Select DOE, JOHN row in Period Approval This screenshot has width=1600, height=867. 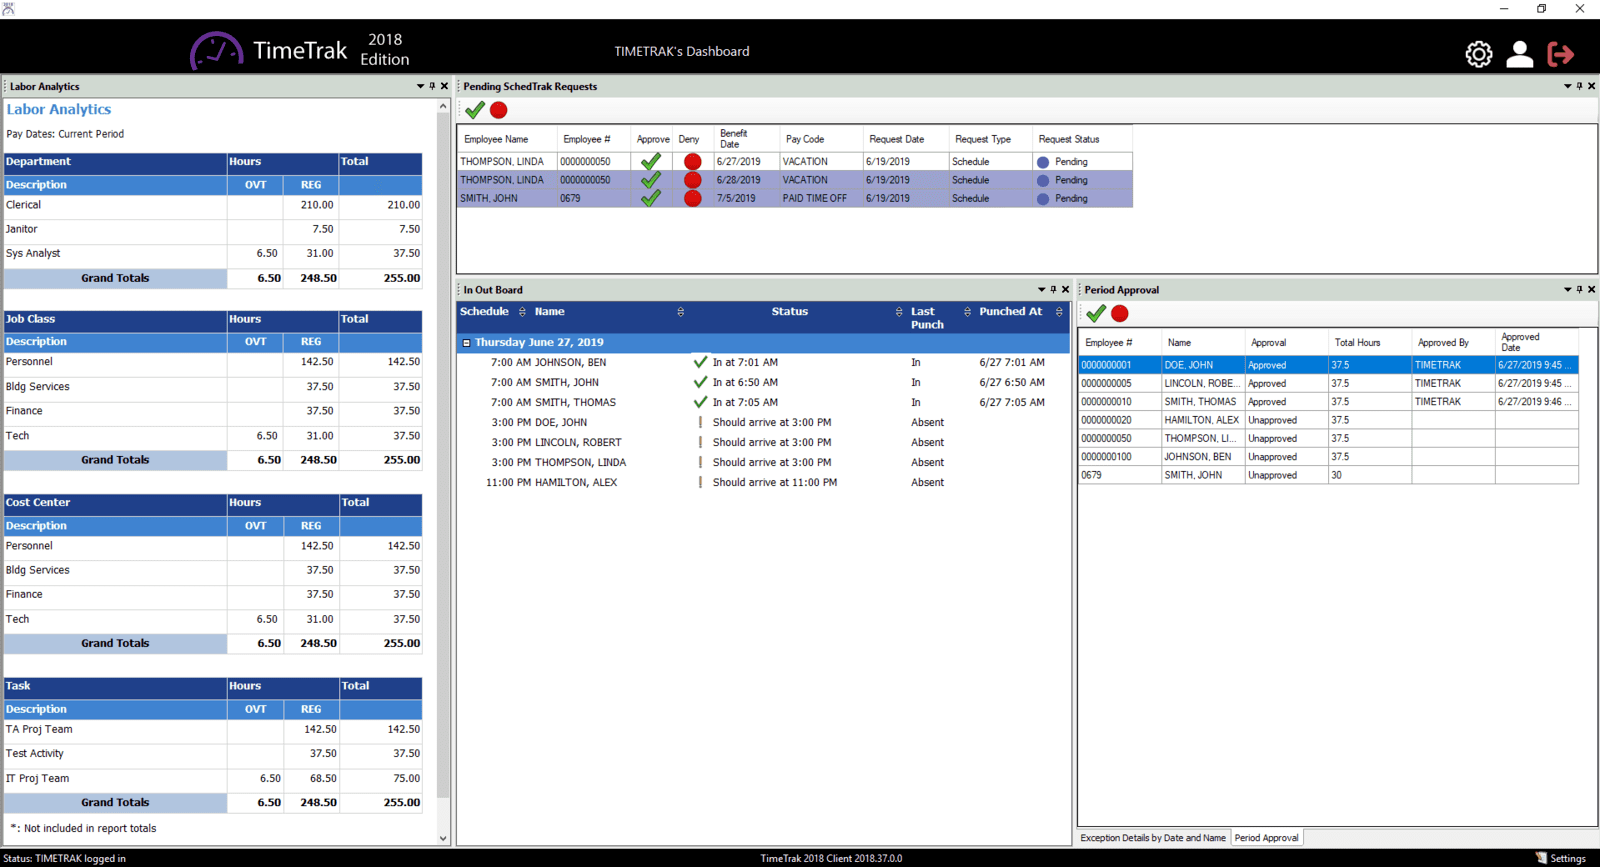click(1328, 365)
